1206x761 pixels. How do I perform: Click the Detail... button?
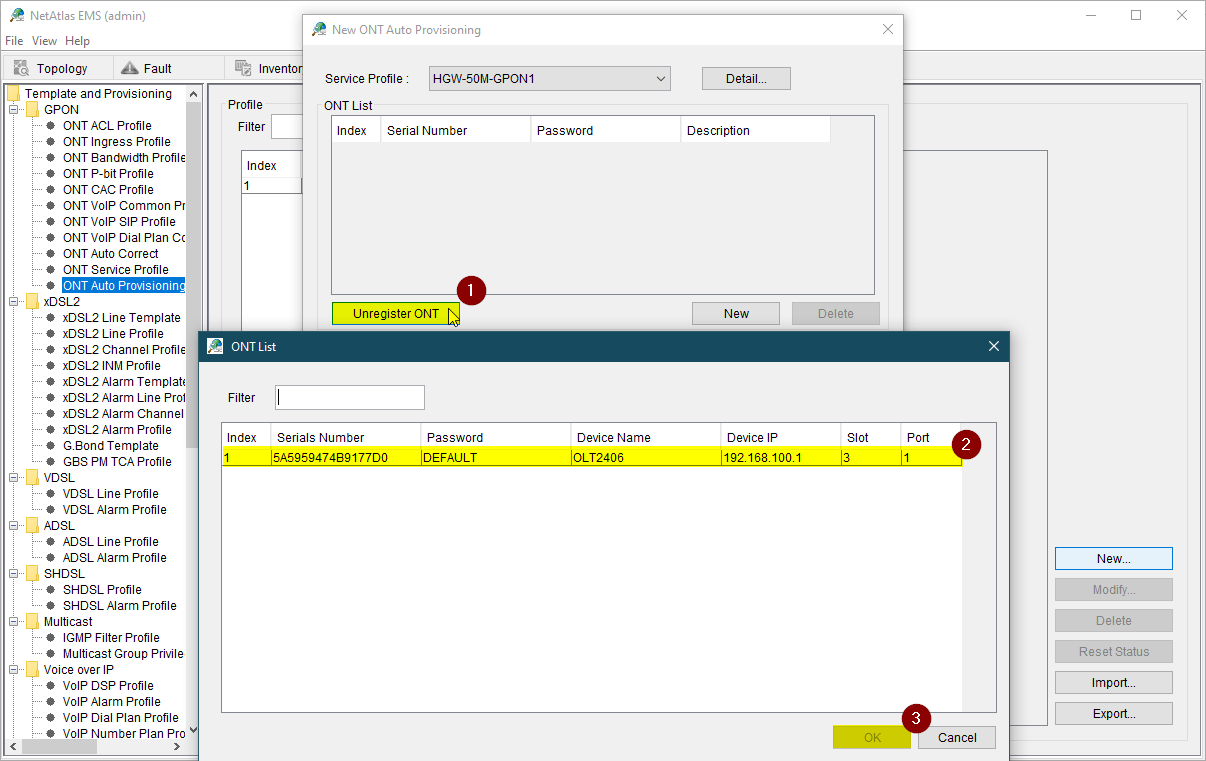click(746, 79)
